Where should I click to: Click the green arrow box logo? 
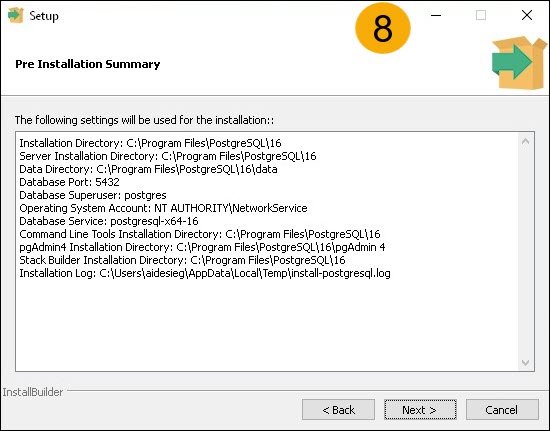[519, 63]
